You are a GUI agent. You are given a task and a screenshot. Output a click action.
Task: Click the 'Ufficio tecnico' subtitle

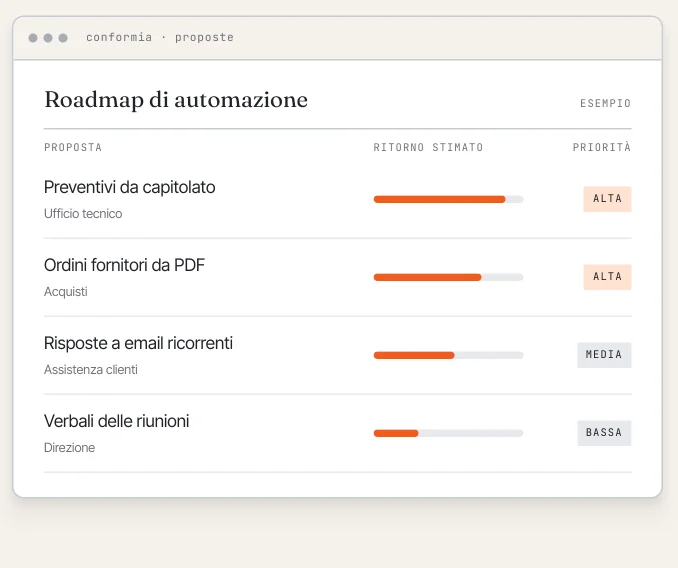pyautogui.click(x=83, y=214)
